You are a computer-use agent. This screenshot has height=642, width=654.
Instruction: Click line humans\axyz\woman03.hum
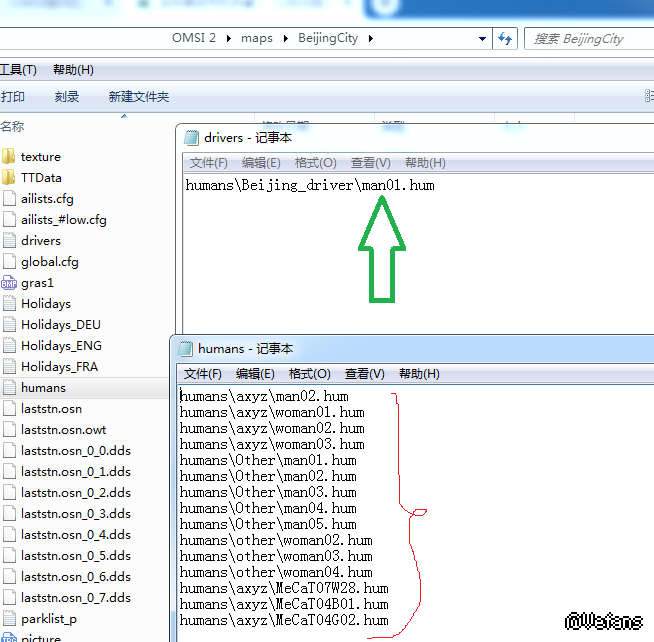[x=272, y=444]
